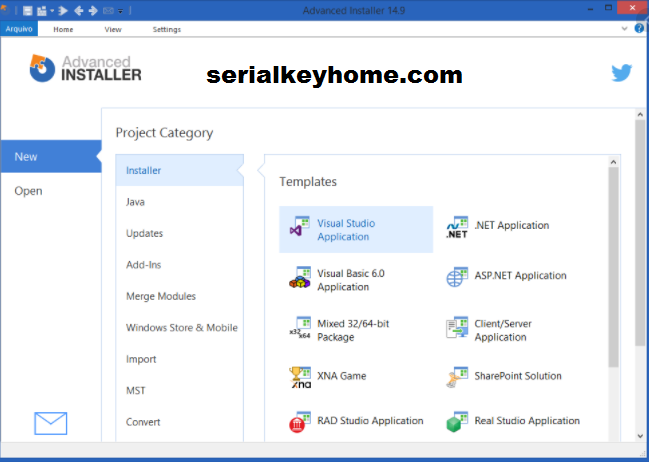Open the Customize Quick Access Toolbar dropdown
Screen dimensions: 649x462
pyautogui.click(x=120, y=11)
